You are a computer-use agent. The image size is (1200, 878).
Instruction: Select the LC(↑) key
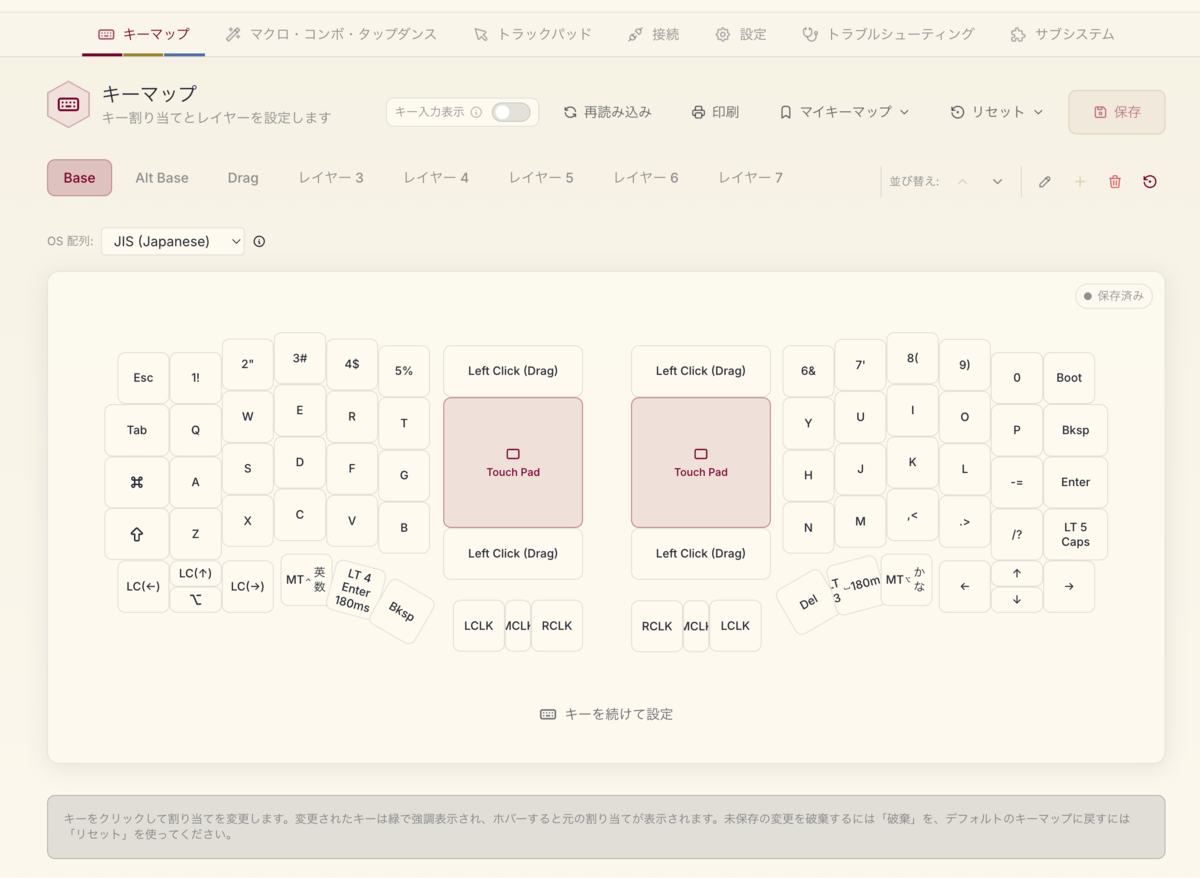[196, 574]
